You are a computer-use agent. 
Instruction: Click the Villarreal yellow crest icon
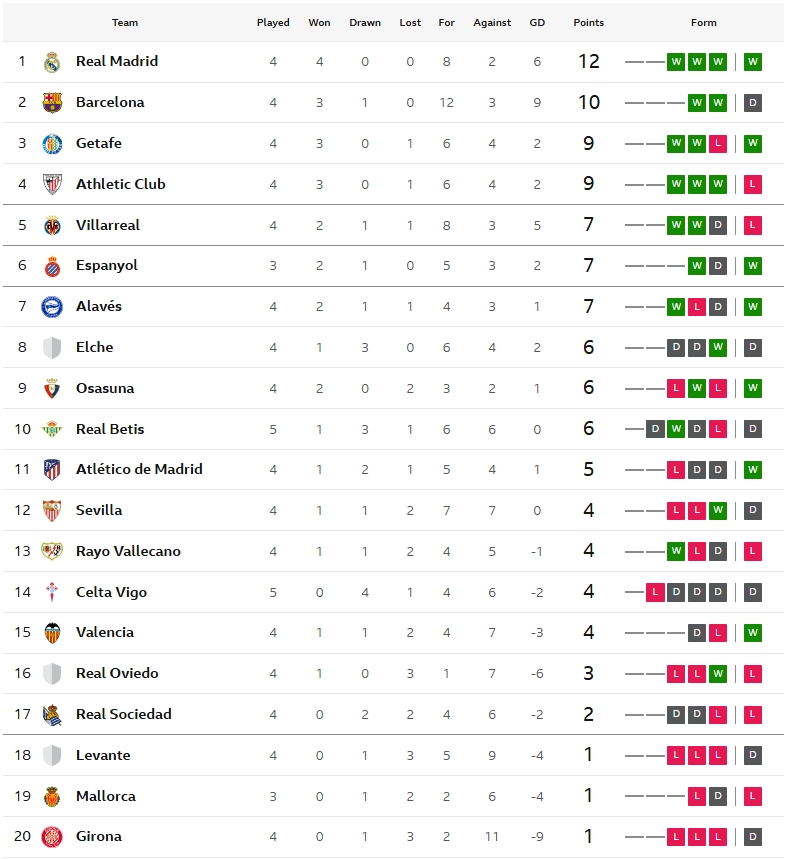[52, 225]
